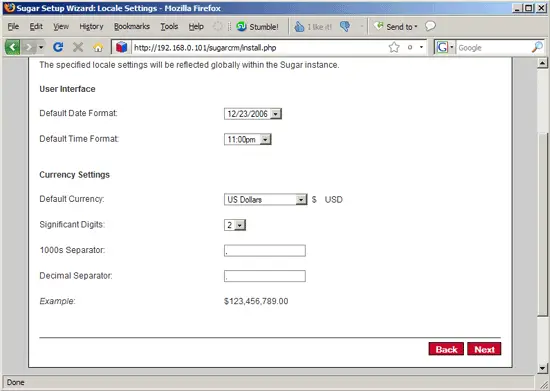Click the vertical scrollbar thumb
The height and width of the screenshot is (391, 550).
tap(542, 224)
